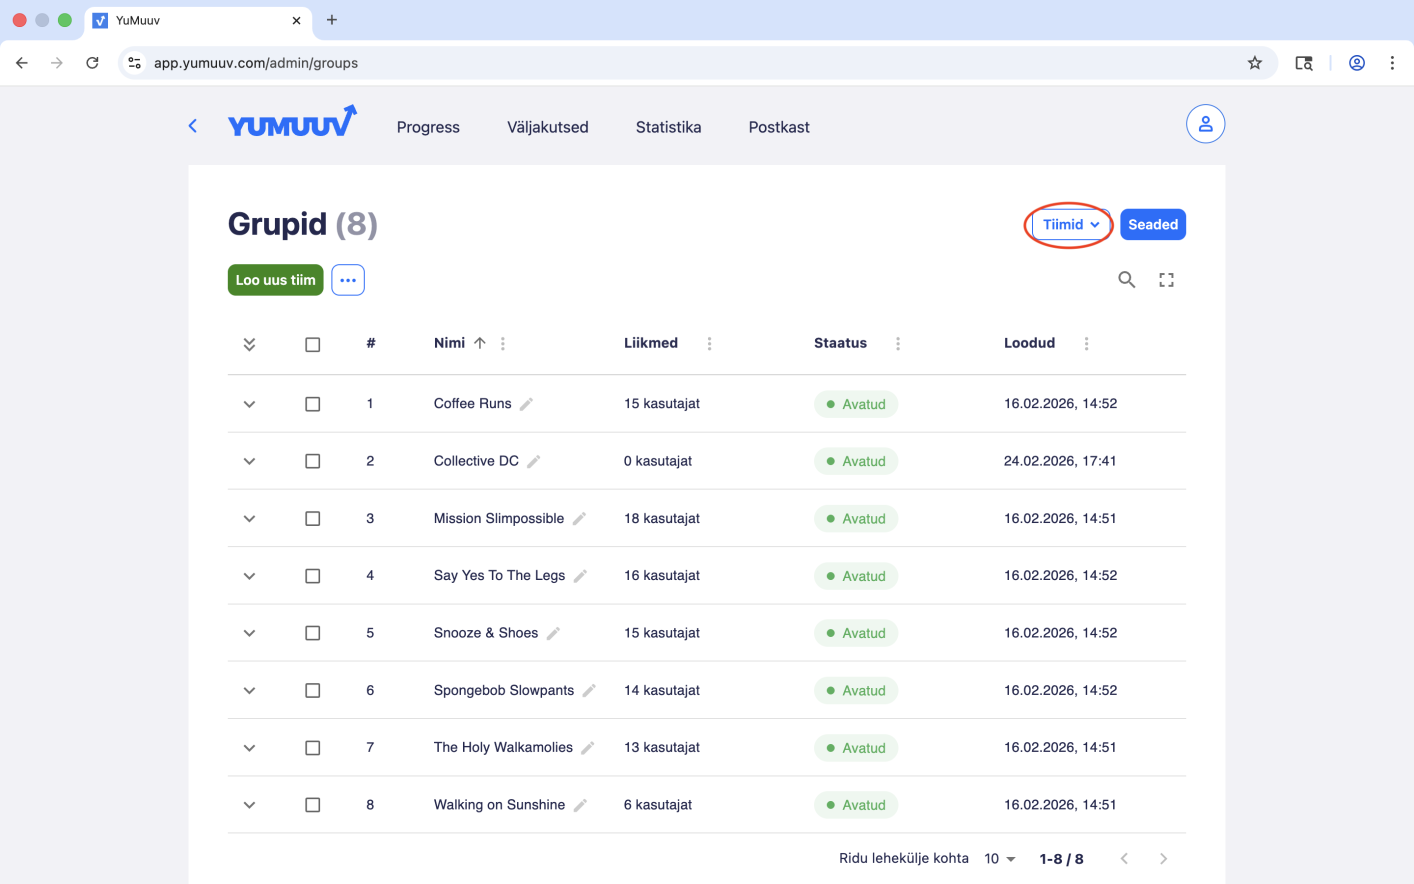Open Liikmed column options menu
Screen dimensions: 1414x884
709,344
